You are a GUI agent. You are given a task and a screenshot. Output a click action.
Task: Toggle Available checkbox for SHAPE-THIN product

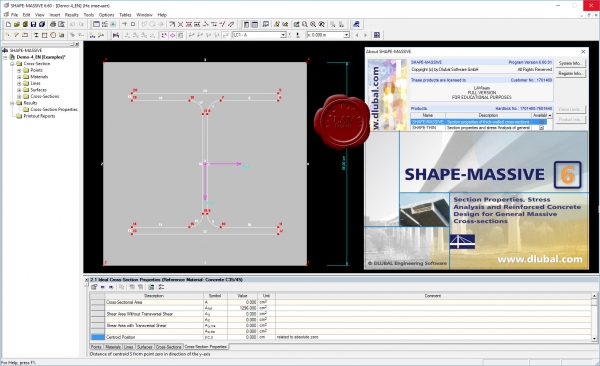point(541,127)
